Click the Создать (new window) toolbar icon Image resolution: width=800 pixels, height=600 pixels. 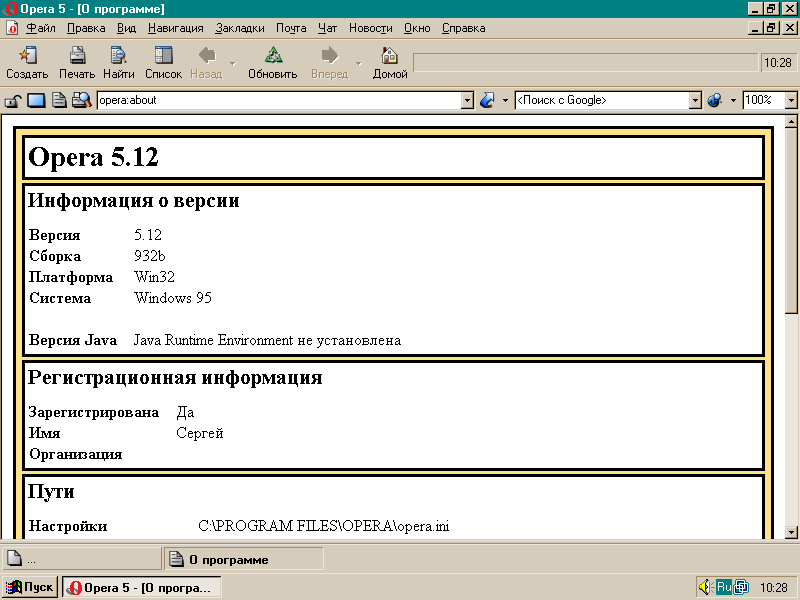pos(27,56)
